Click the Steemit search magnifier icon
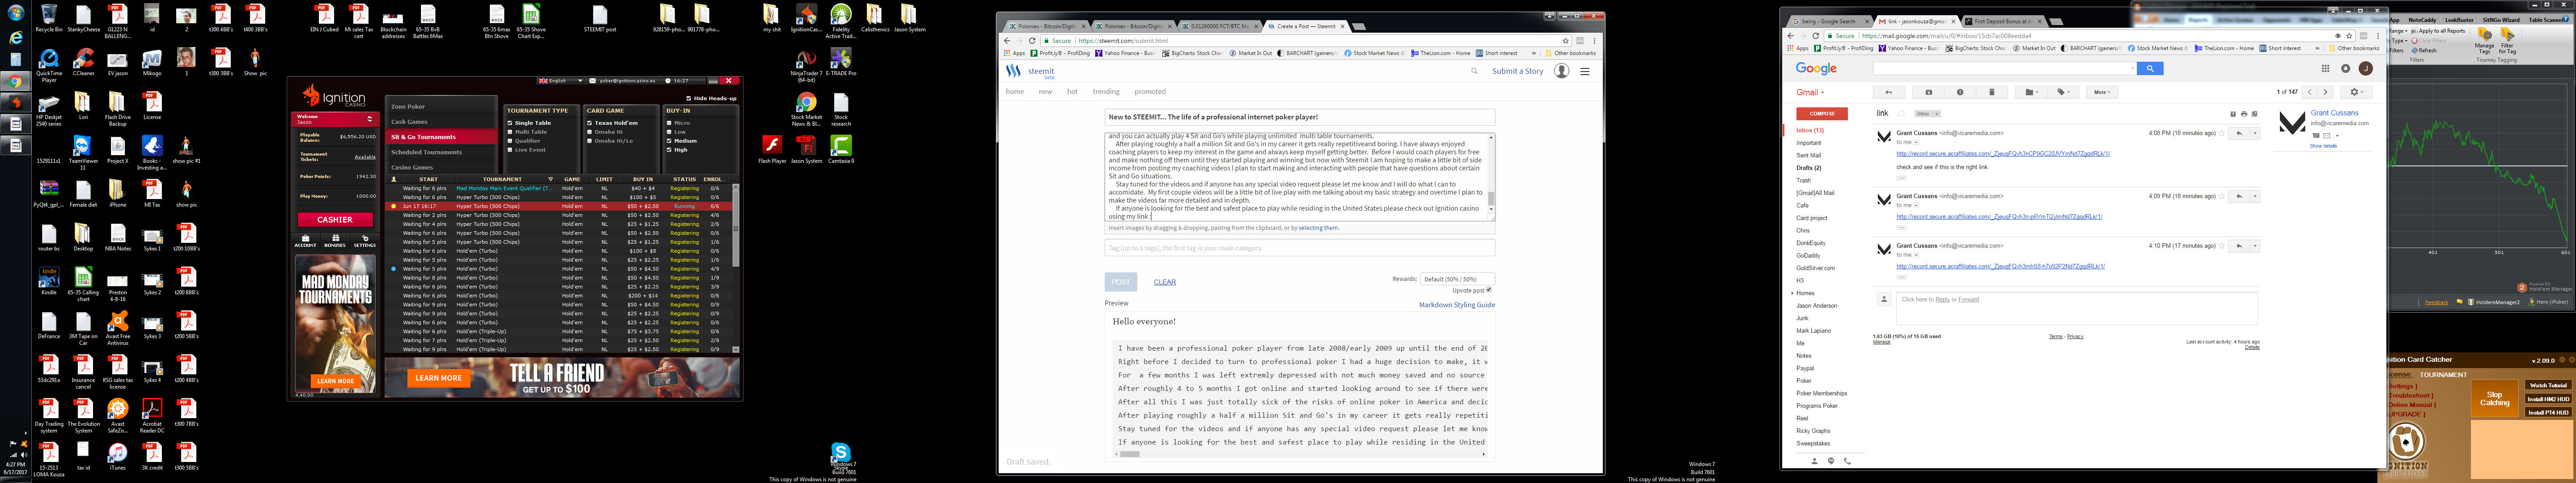Screen dimensions: 2576x483 (1474, 71)
